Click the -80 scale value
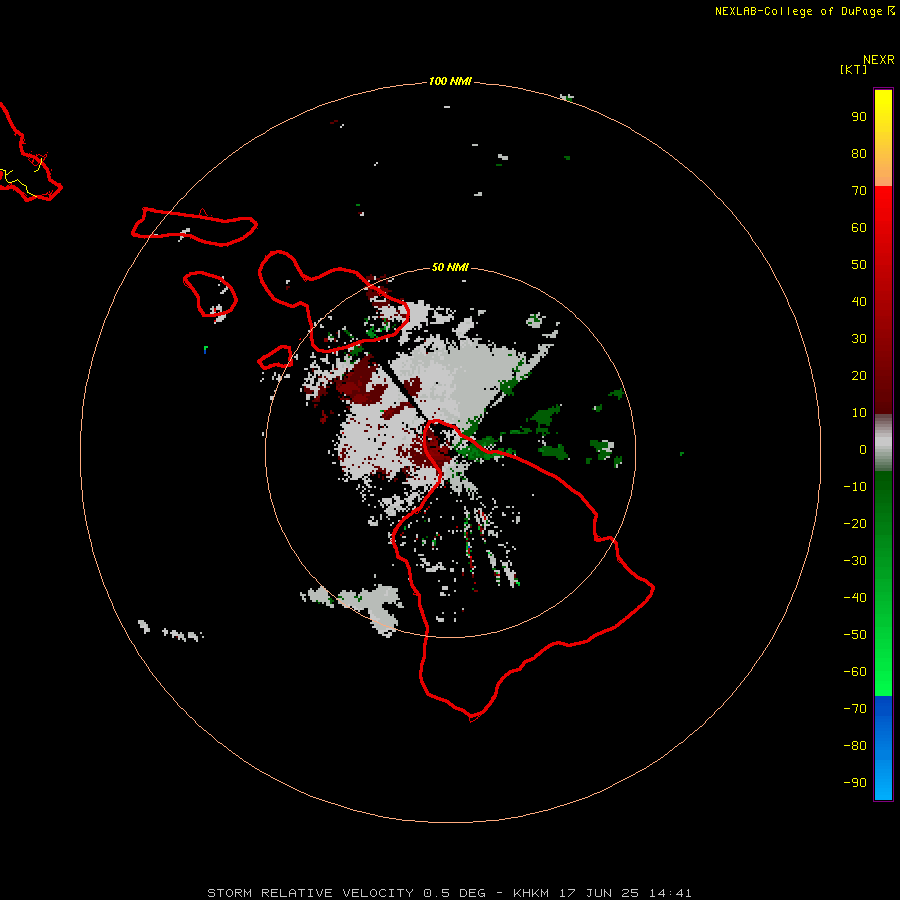Image resolution: width=900 pixels, height=900 pixels. 855,746
